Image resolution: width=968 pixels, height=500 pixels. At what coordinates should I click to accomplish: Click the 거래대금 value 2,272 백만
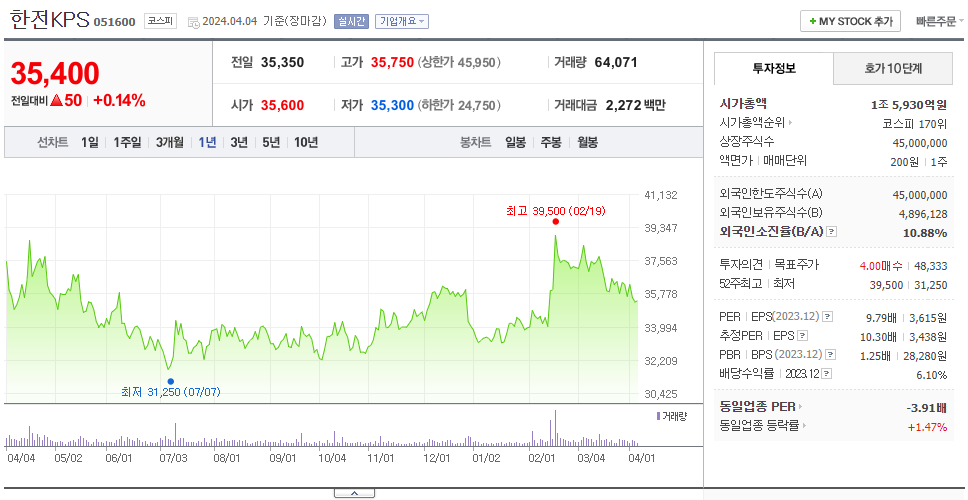[x=635, y=106]
